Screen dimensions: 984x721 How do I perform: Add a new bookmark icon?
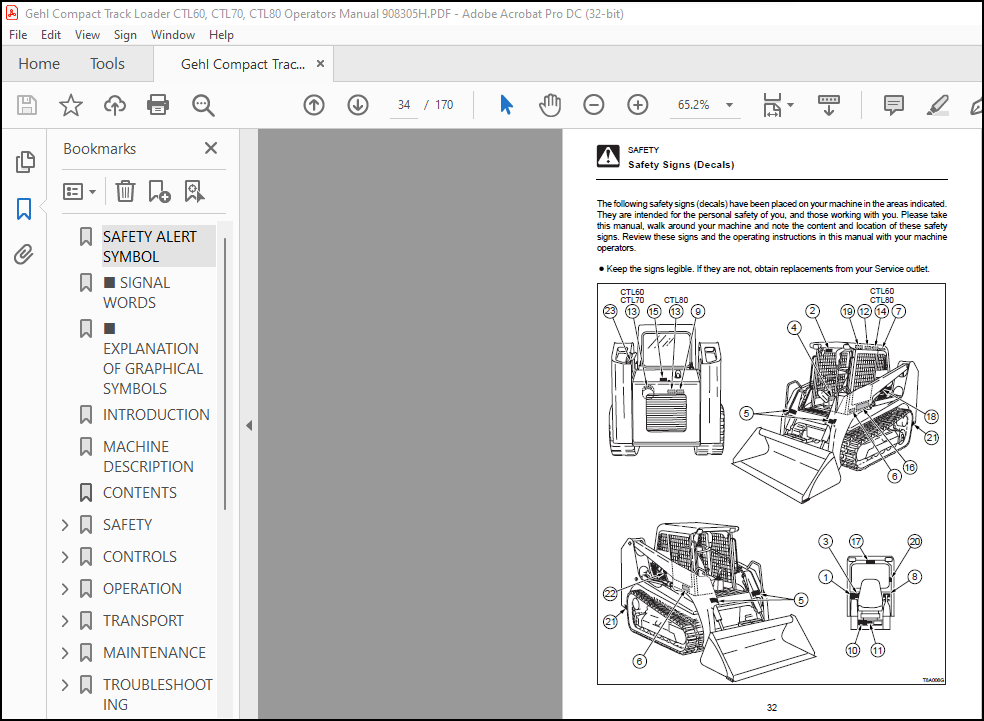(x=159, y=191)
